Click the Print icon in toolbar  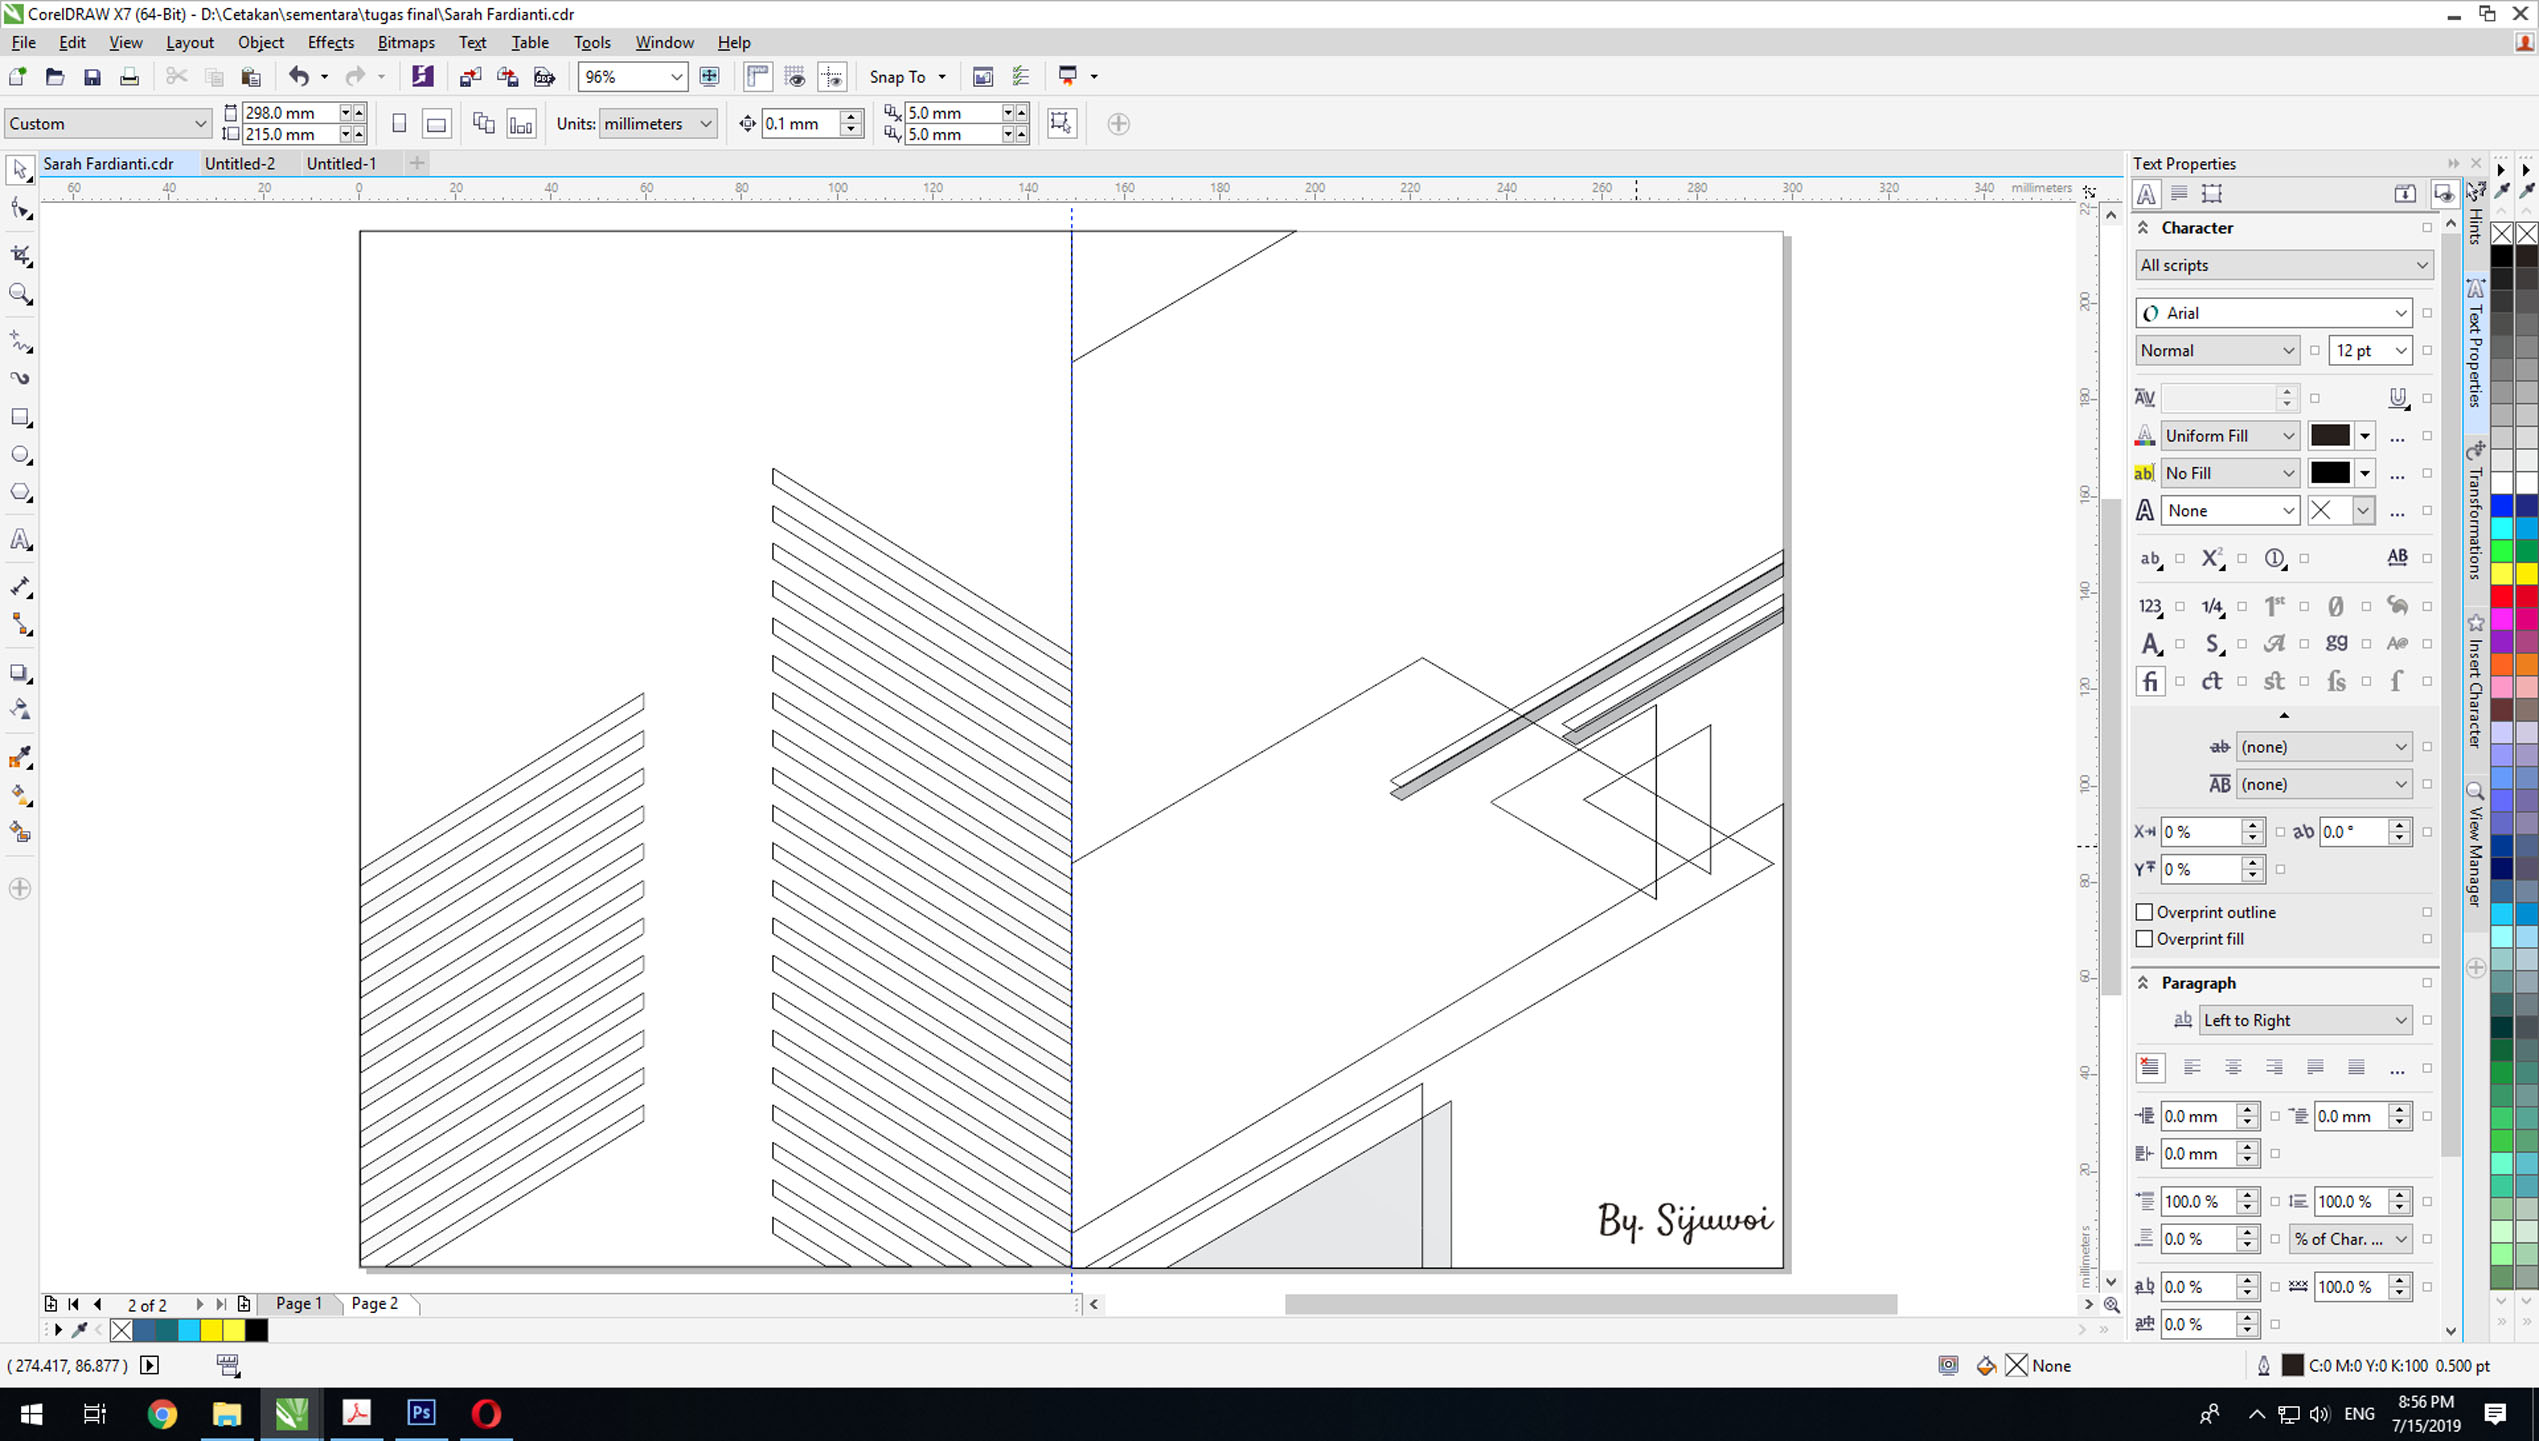pyautogui.click(x=129, y=77)
